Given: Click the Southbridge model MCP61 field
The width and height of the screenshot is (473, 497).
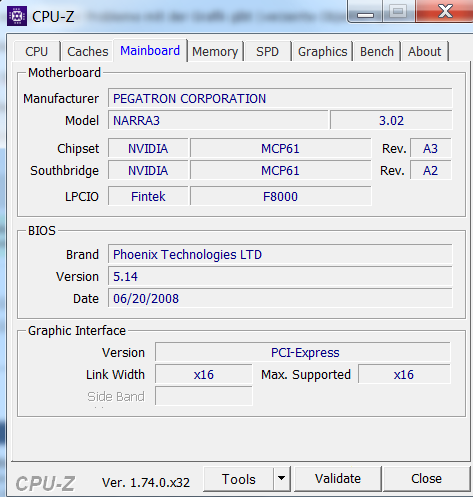Looking at the screenshot, I should 280,170.
